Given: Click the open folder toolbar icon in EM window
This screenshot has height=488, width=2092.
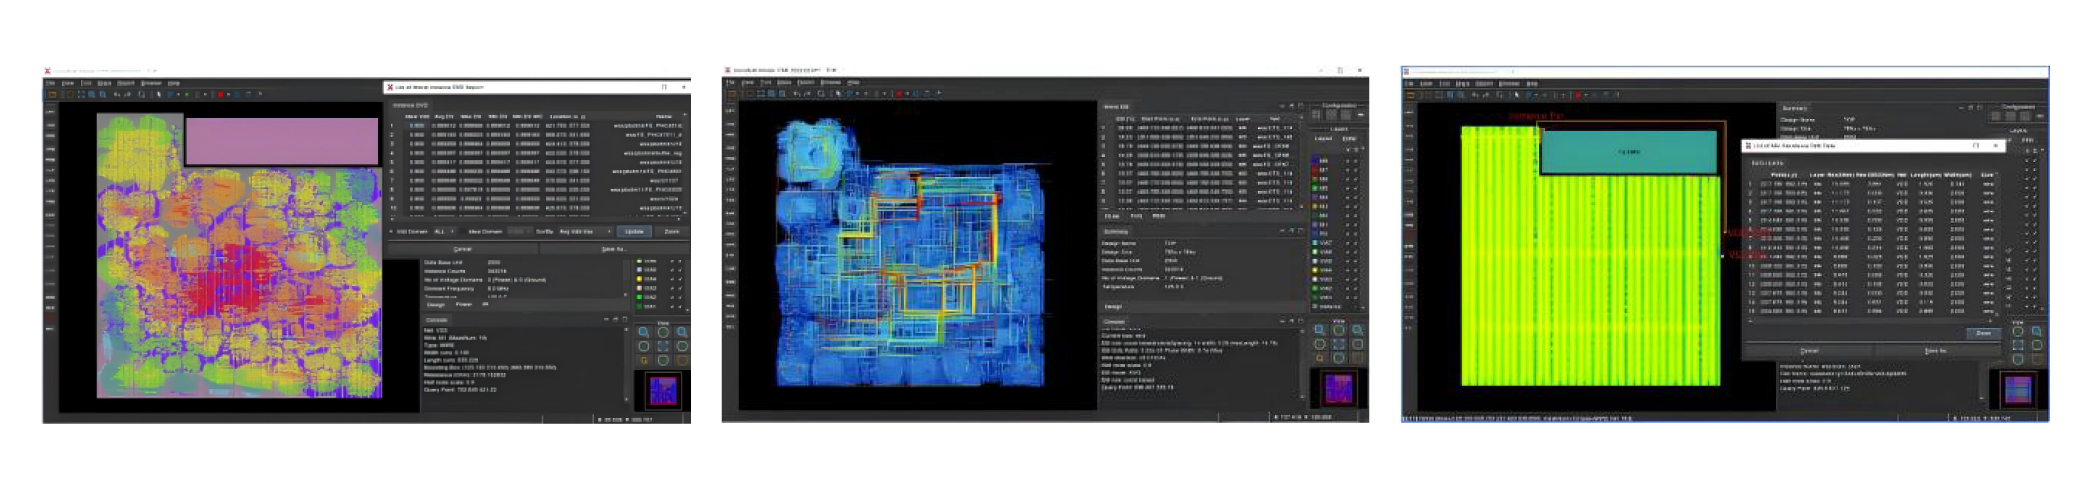Looking at the screenshot, I should point(732,94).
